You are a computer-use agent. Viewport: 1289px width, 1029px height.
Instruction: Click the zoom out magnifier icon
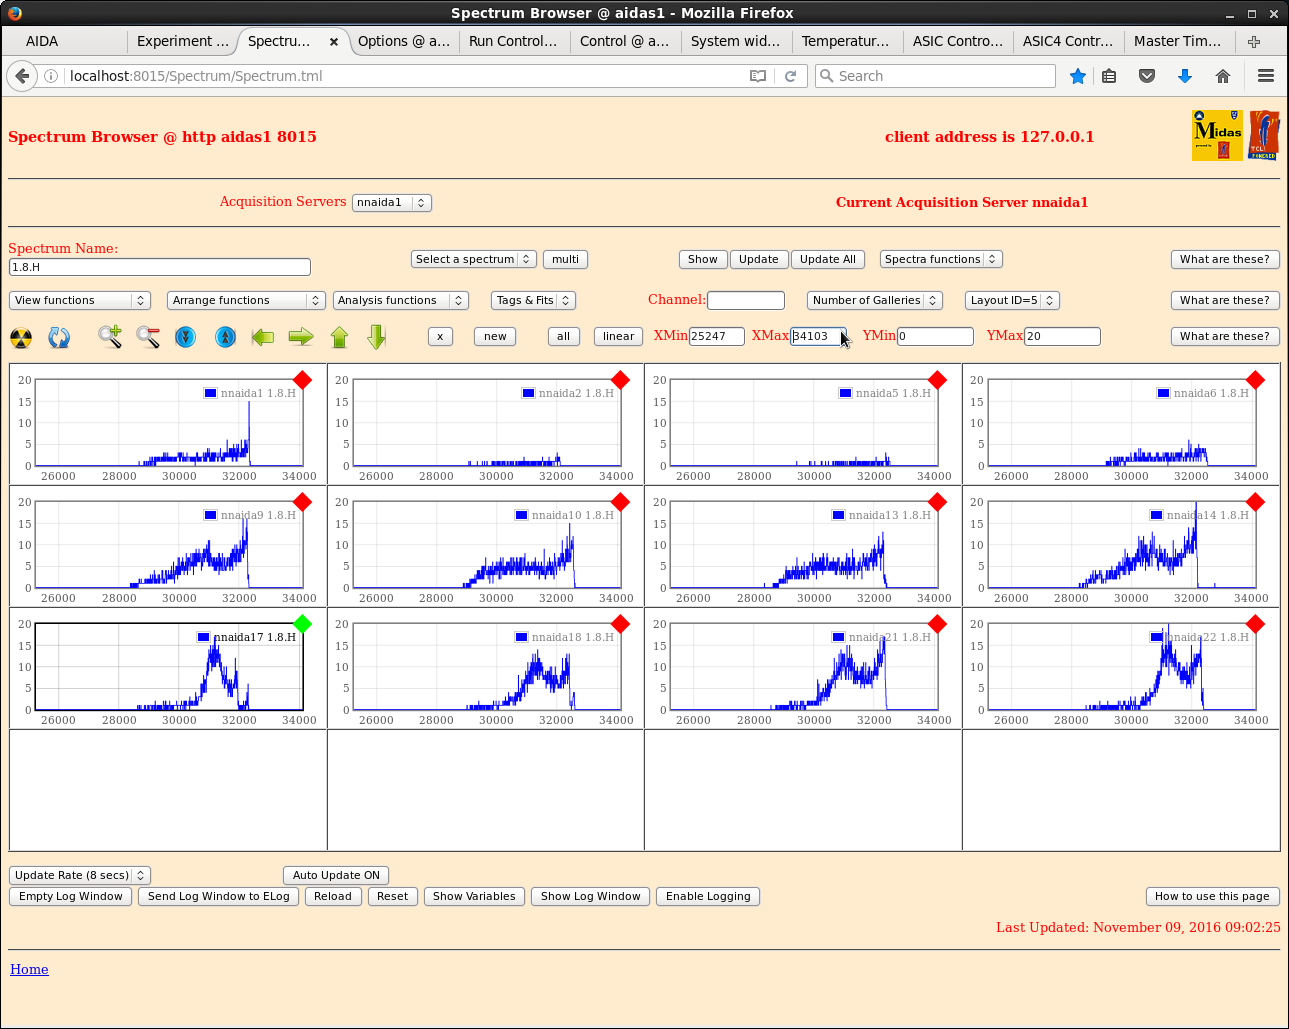[x=148, y=337]
